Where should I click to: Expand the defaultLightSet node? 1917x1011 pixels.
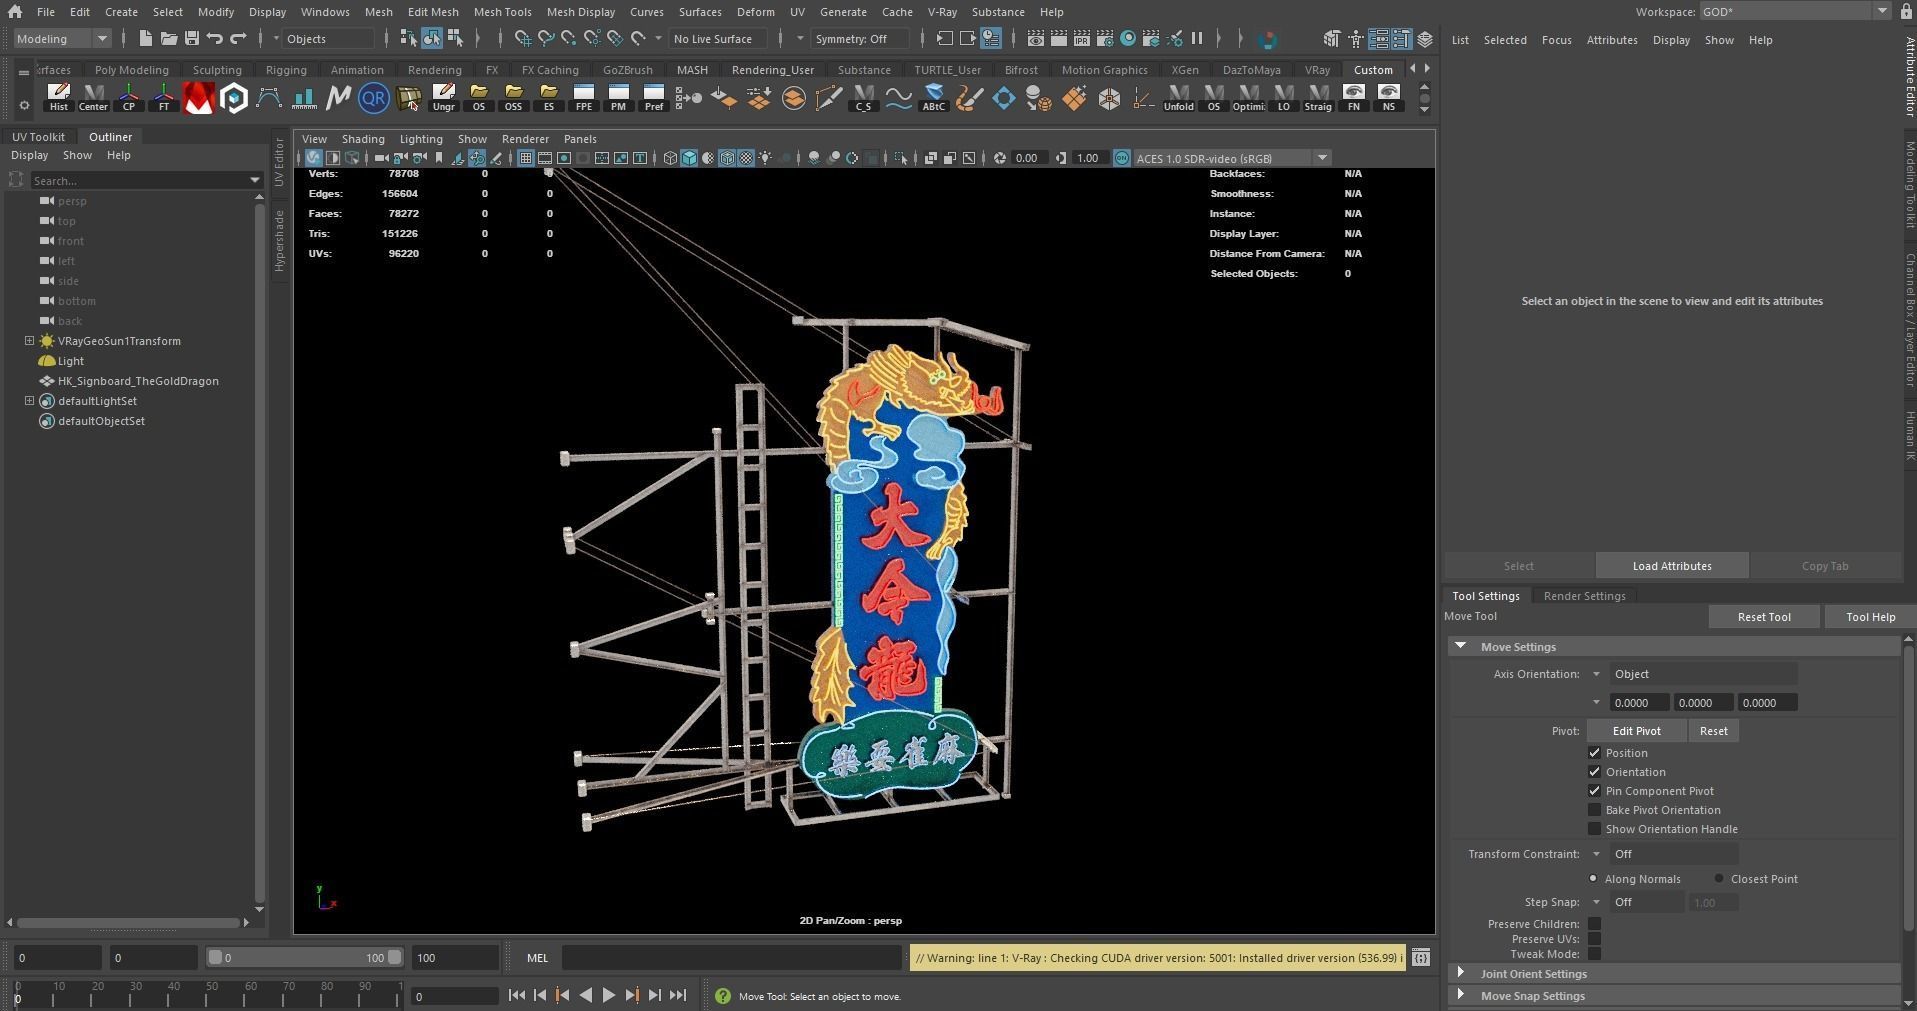click(29, 401)
